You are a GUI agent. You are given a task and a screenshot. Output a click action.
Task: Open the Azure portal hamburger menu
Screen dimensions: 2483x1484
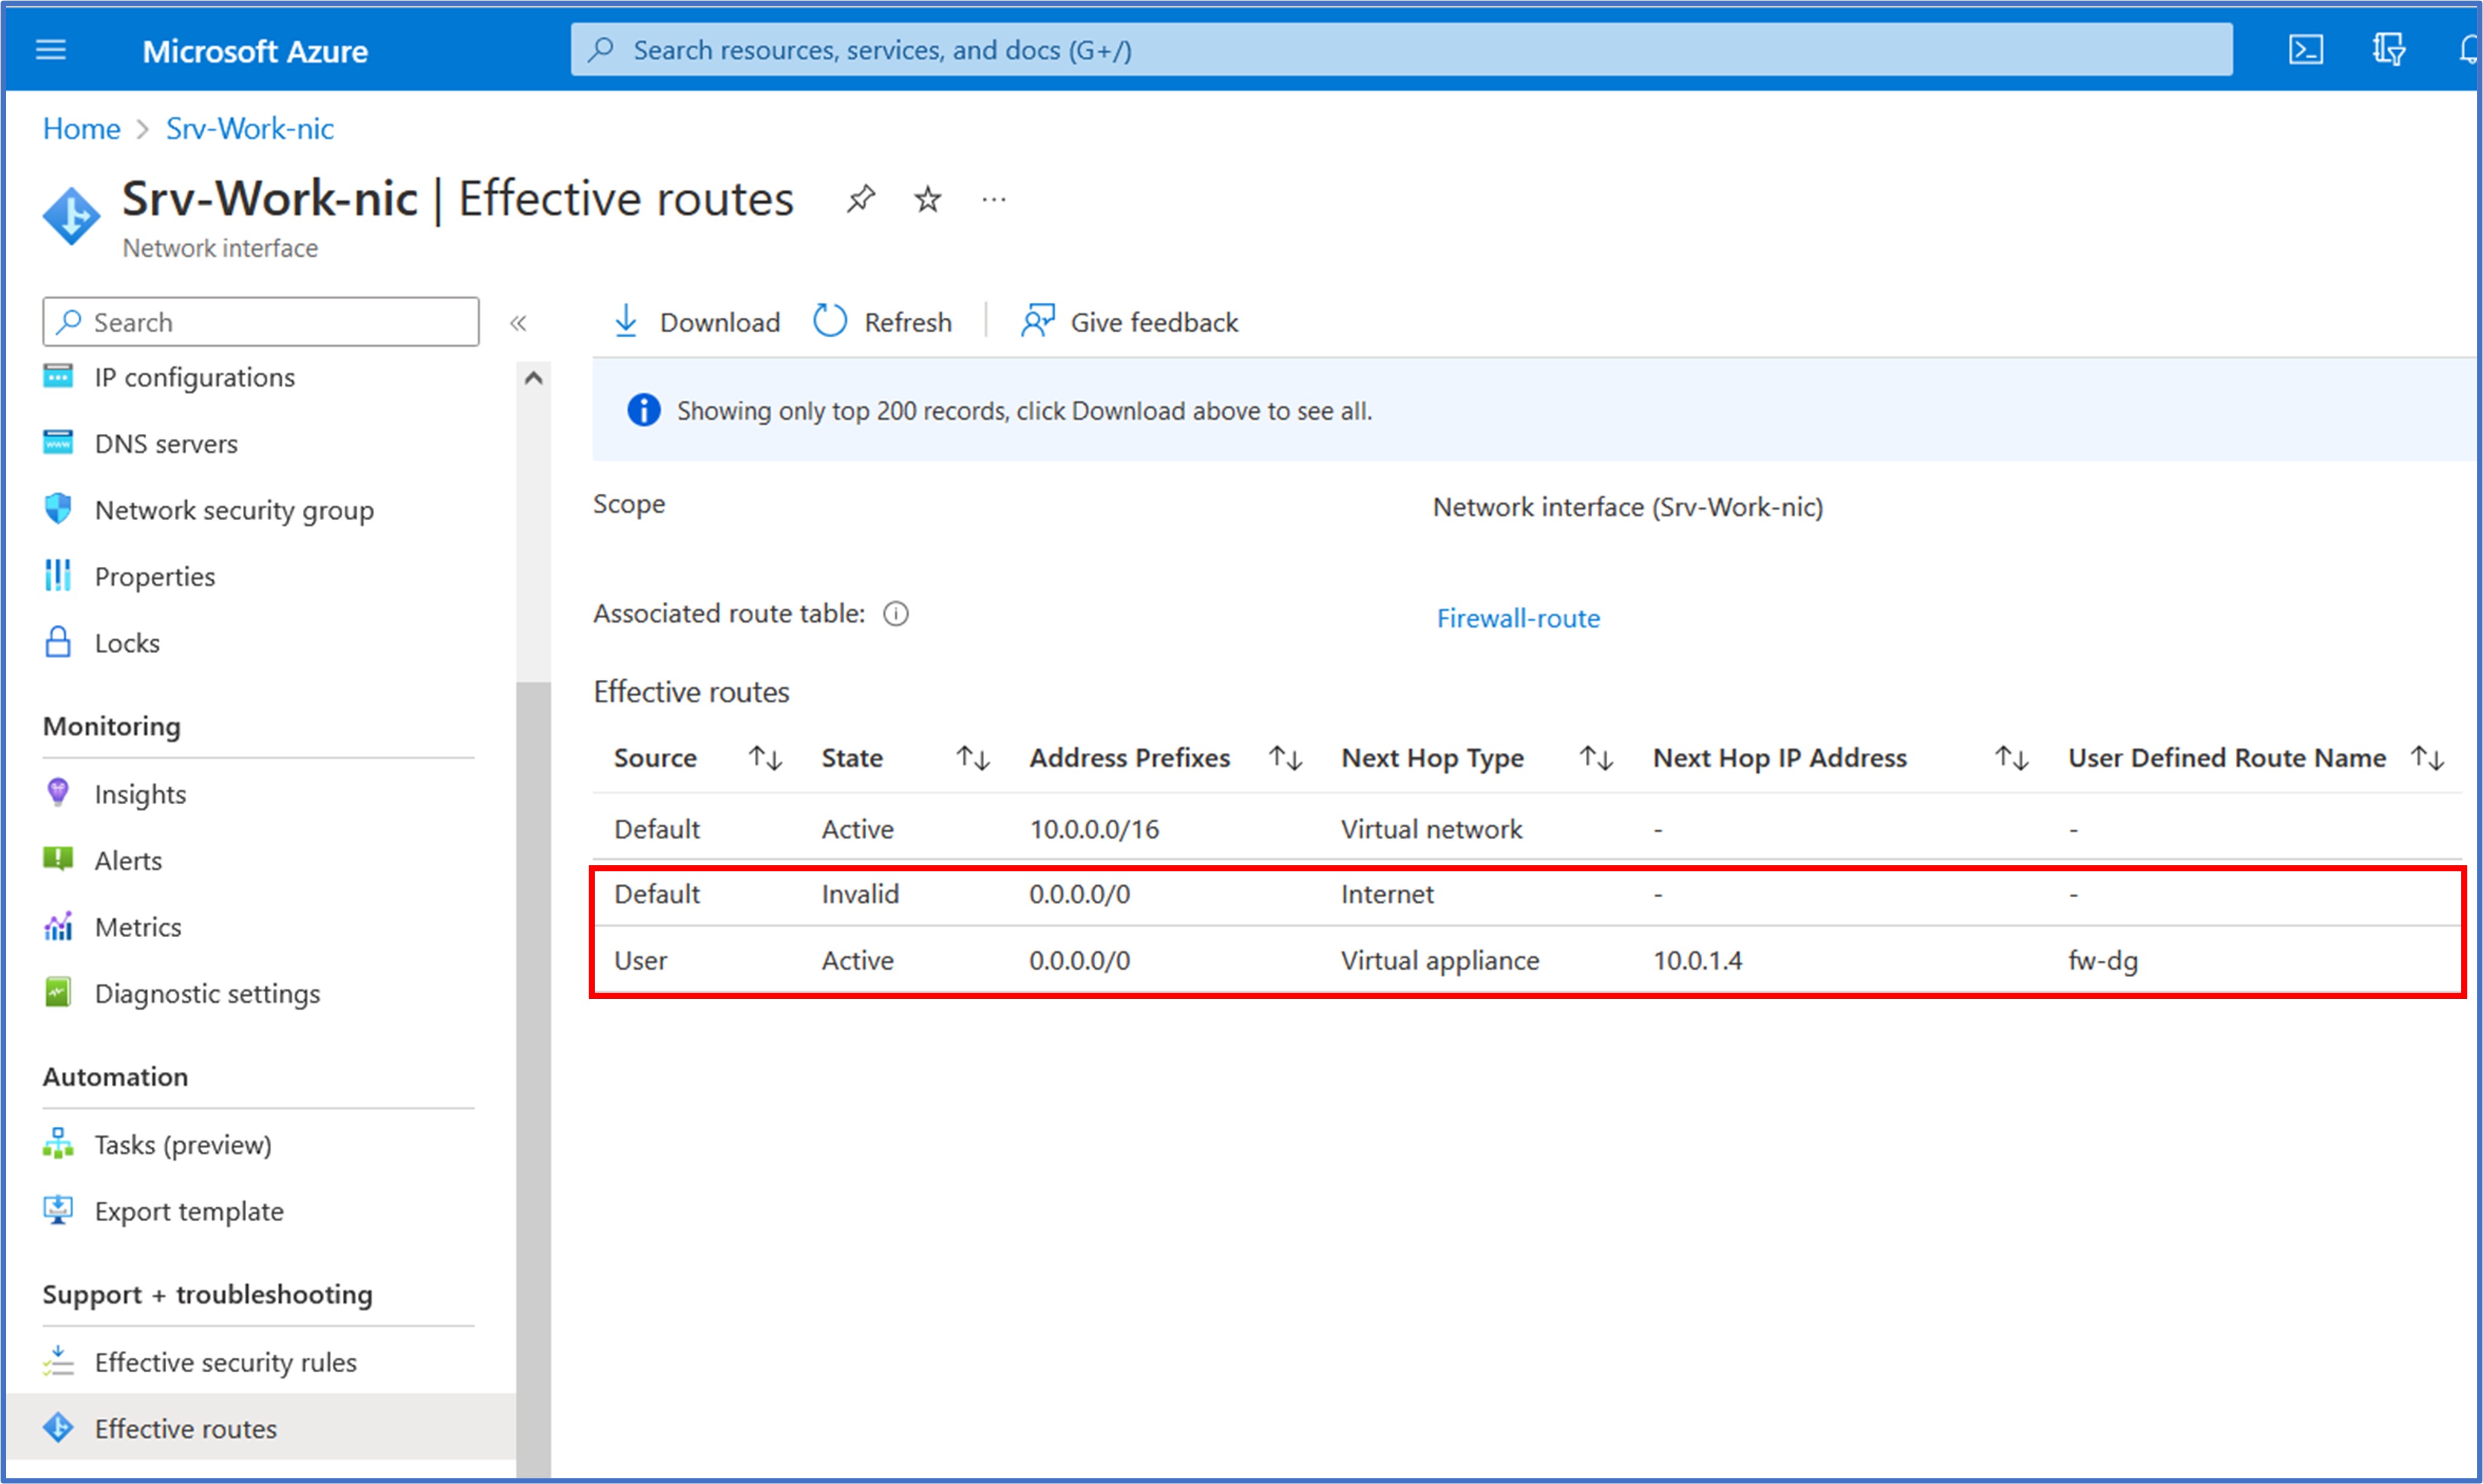(x=50, y=49)
